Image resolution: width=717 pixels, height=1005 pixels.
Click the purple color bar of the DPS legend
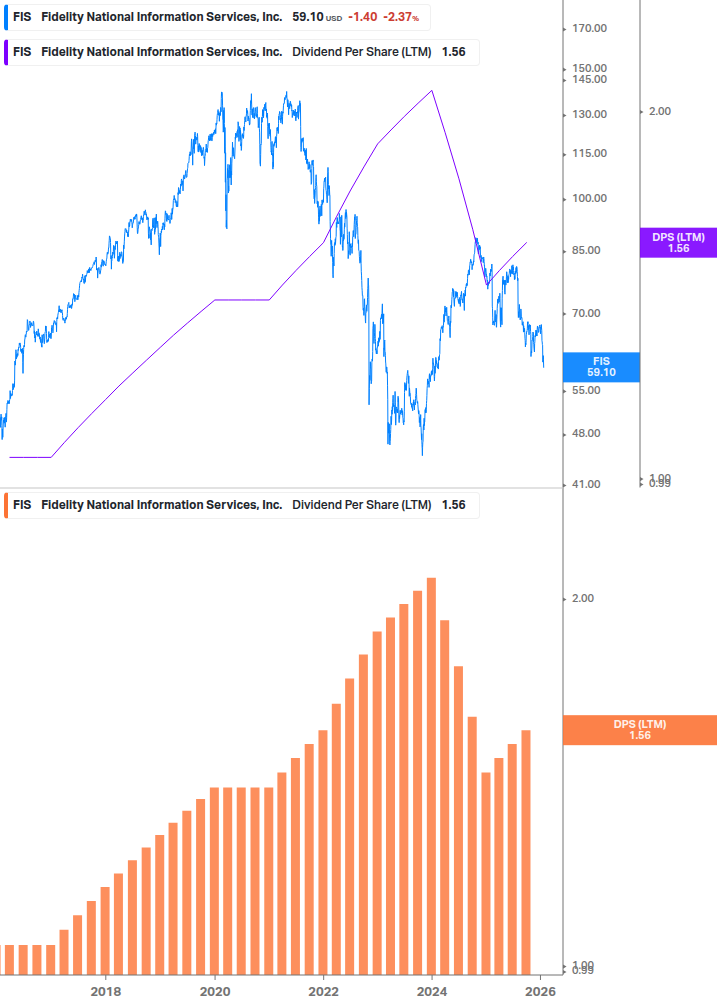click(6, 53)
